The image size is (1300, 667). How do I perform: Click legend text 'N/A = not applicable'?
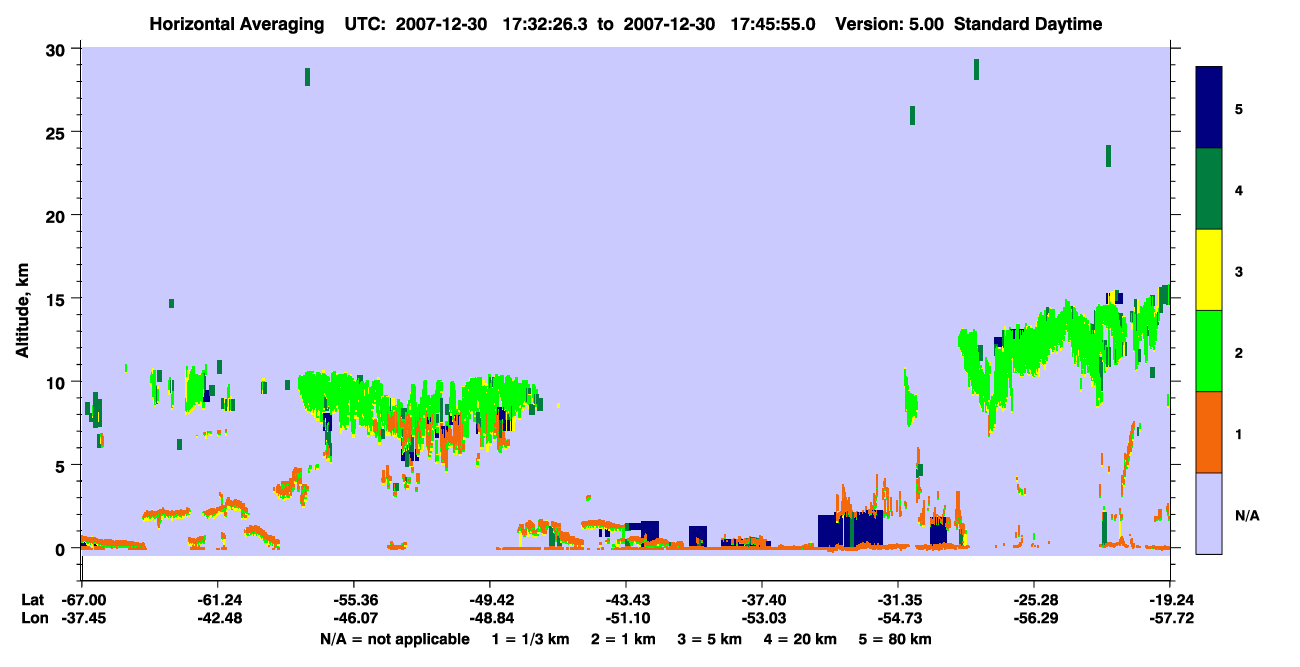[394, 639]
